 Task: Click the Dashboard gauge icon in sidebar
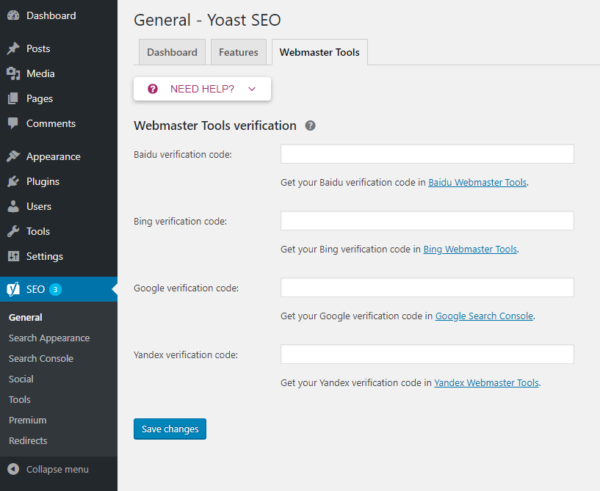[x=12, y=16]
